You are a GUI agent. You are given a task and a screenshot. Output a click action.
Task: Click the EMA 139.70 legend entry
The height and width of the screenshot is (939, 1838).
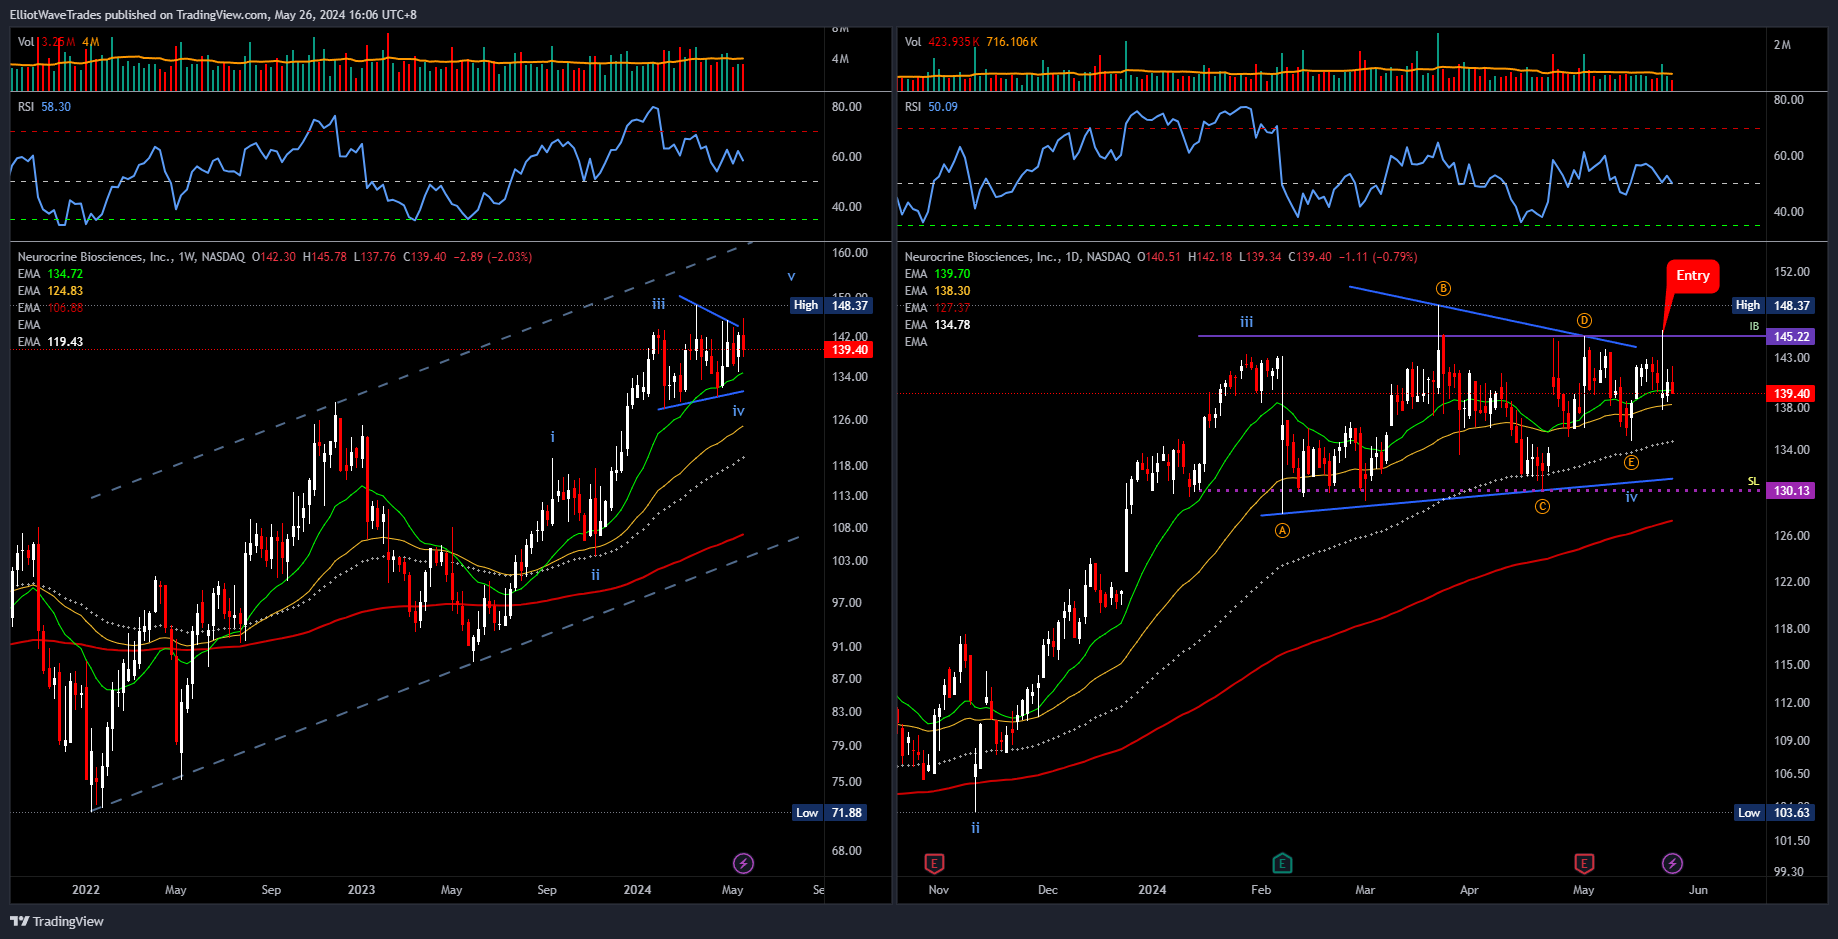tap(937, 274)
